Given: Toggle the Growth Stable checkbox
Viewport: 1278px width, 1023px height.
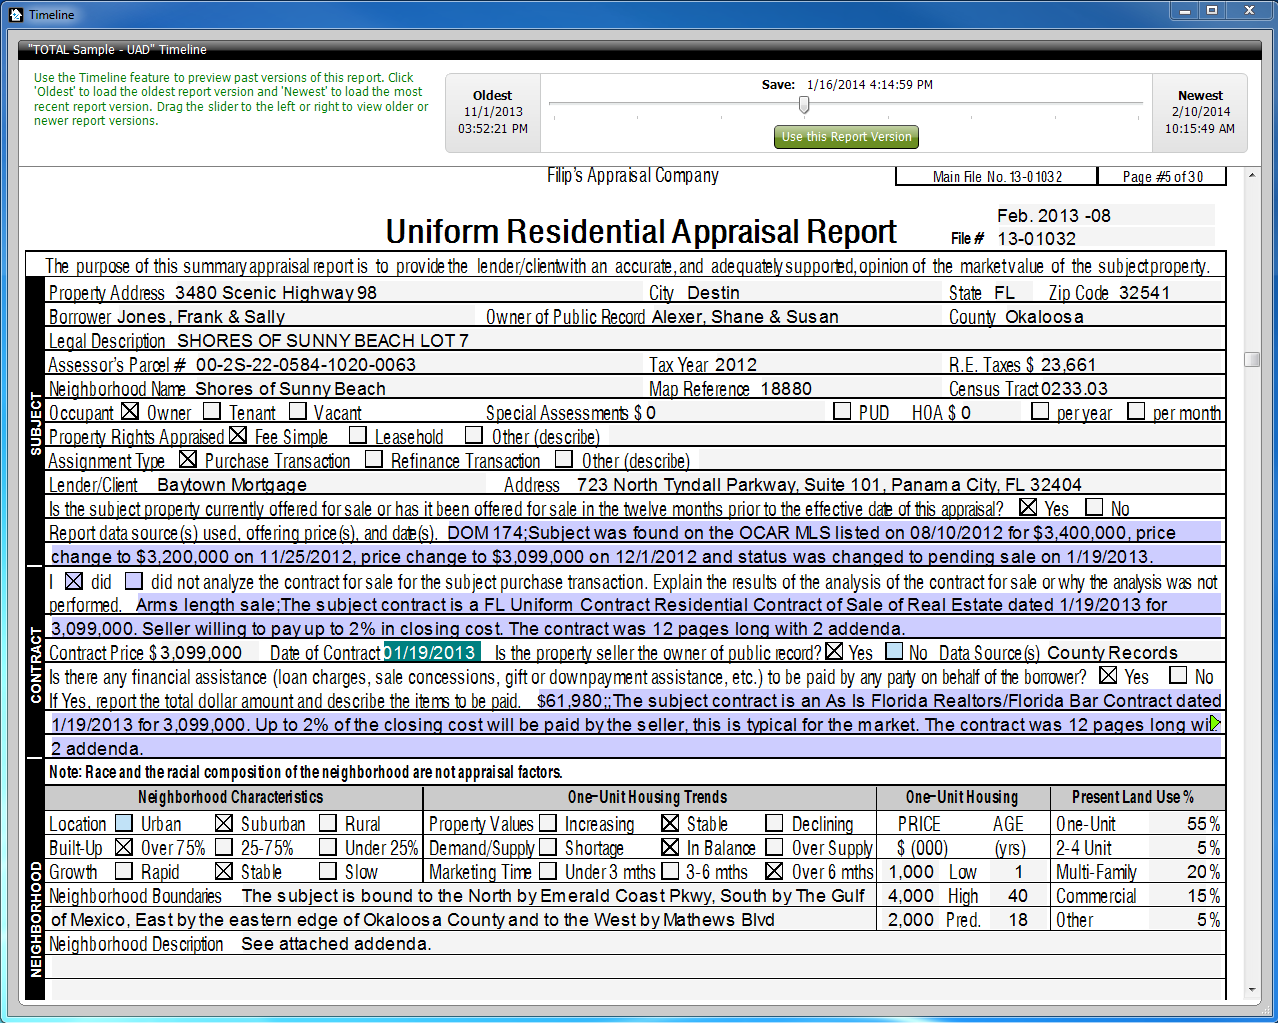Looking at the screenshot, I should point(224,871).
